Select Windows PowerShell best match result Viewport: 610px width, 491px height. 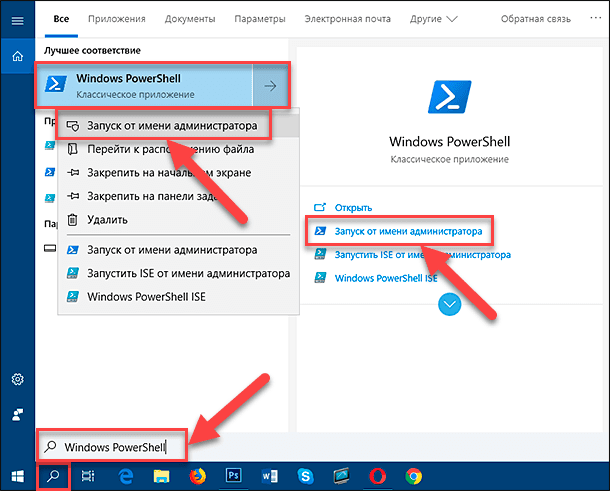pos(144,85)
